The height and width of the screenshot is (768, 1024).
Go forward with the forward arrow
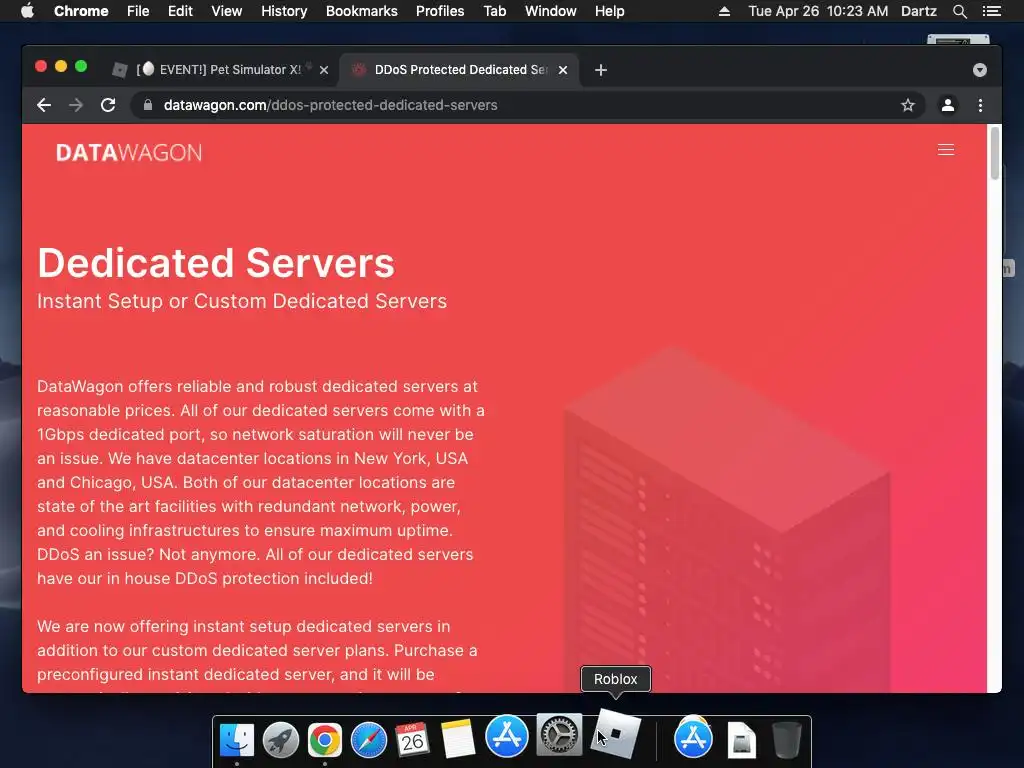76,105
